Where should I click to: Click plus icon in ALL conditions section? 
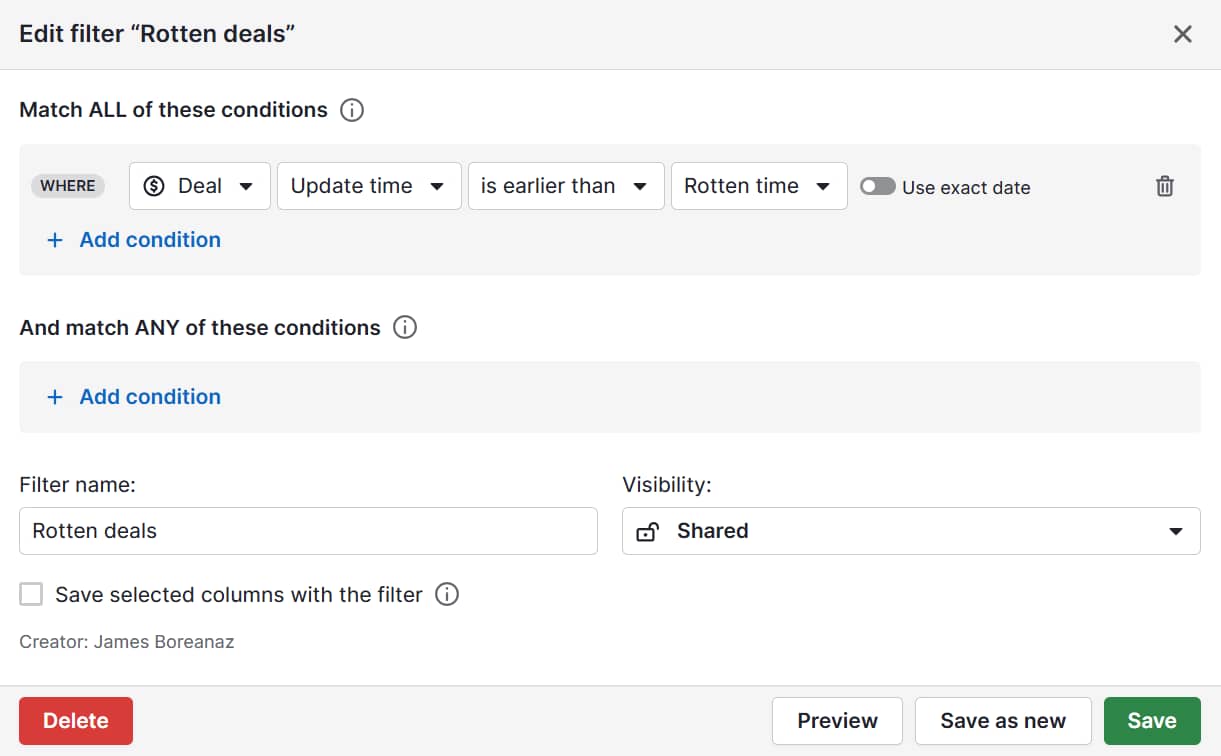pos(55,240)
